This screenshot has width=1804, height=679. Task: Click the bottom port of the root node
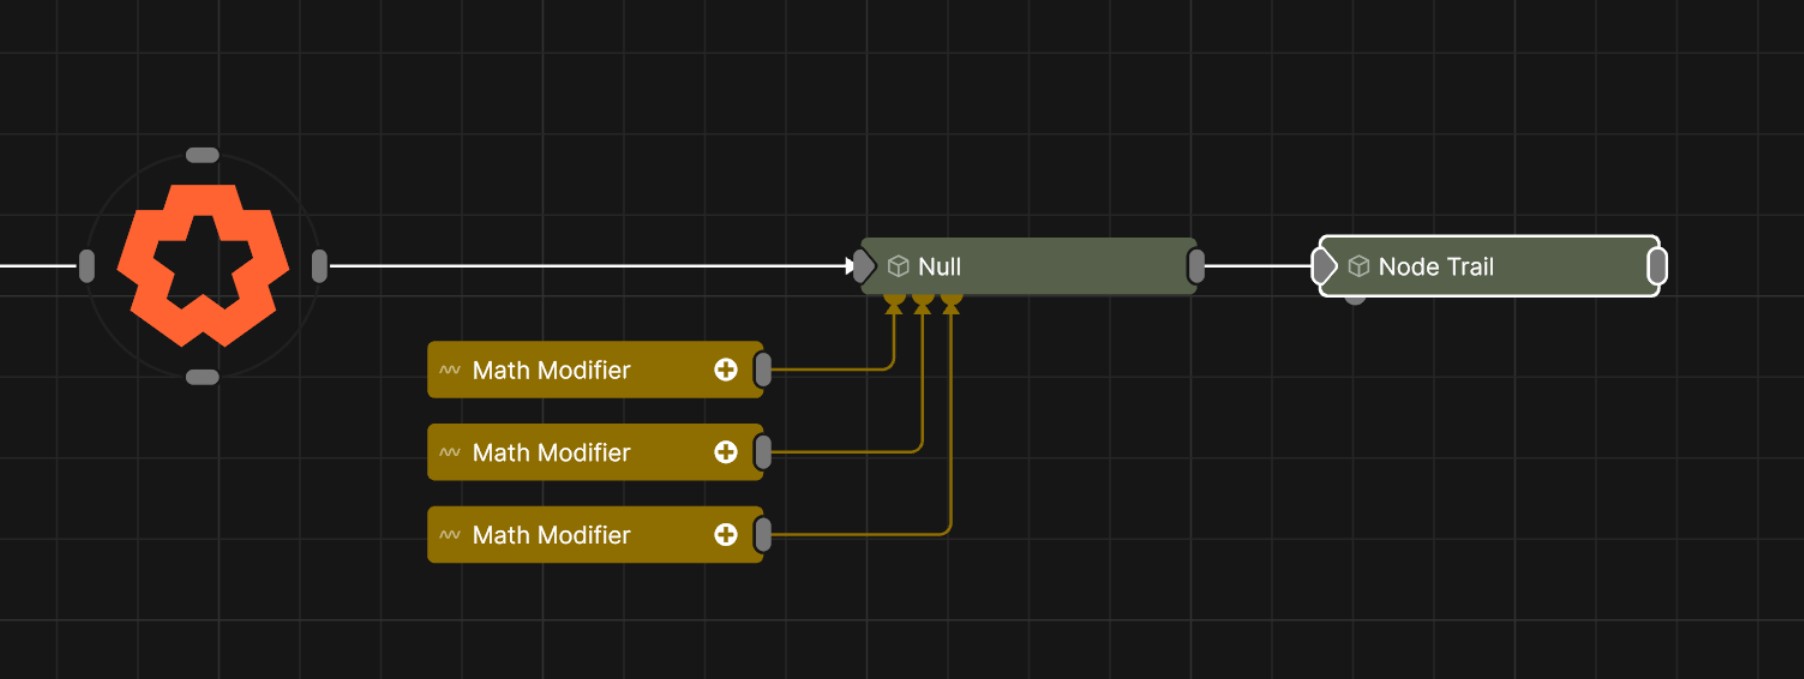[x=202, y=377]
